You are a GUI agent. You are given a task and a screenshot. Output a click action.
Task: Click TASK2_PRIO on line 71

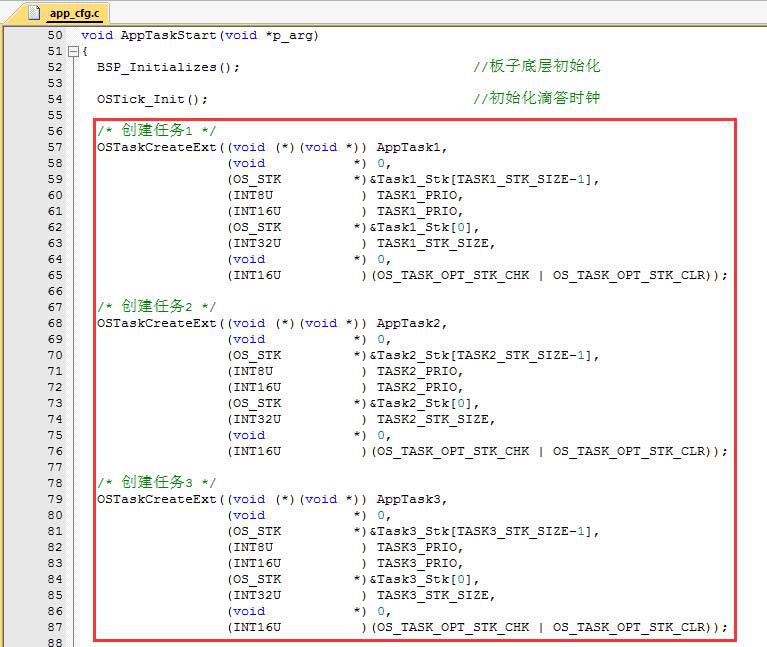click(417, 371)
